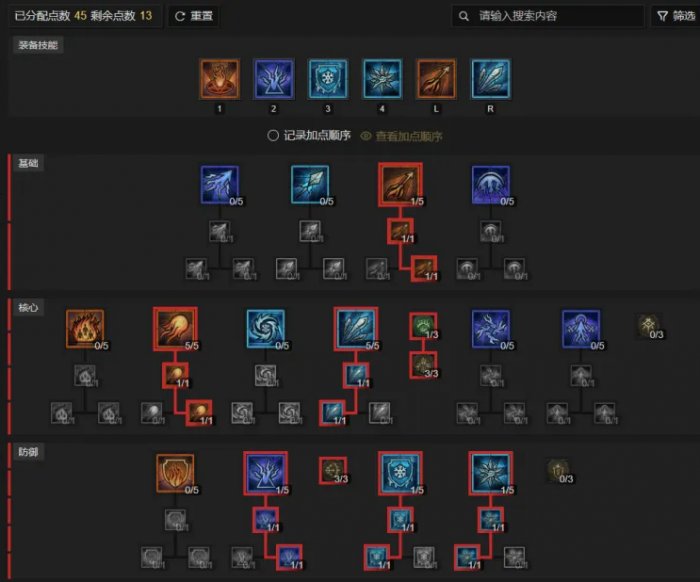Click the Incinerate core skill at 0/5

(85, 328)
